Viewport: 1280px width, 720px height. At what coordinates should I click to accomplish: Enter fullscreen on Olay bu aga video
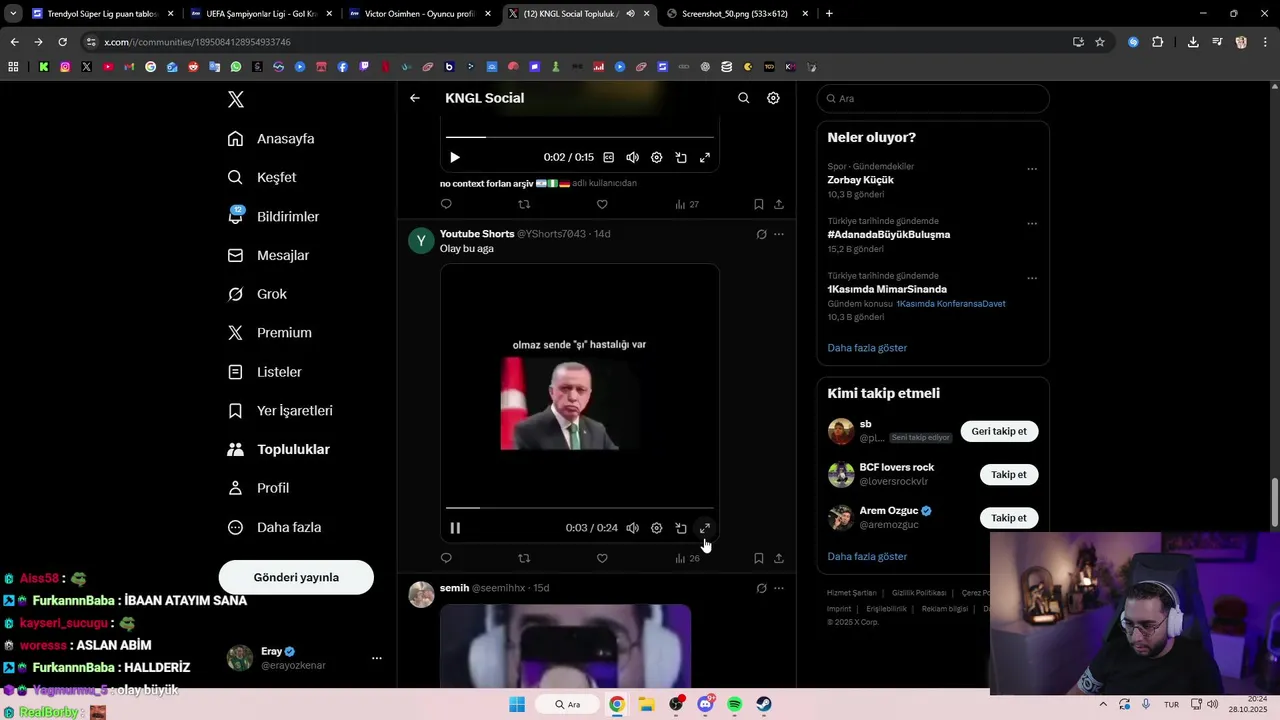pyautogui.click(x=705, y=528)
